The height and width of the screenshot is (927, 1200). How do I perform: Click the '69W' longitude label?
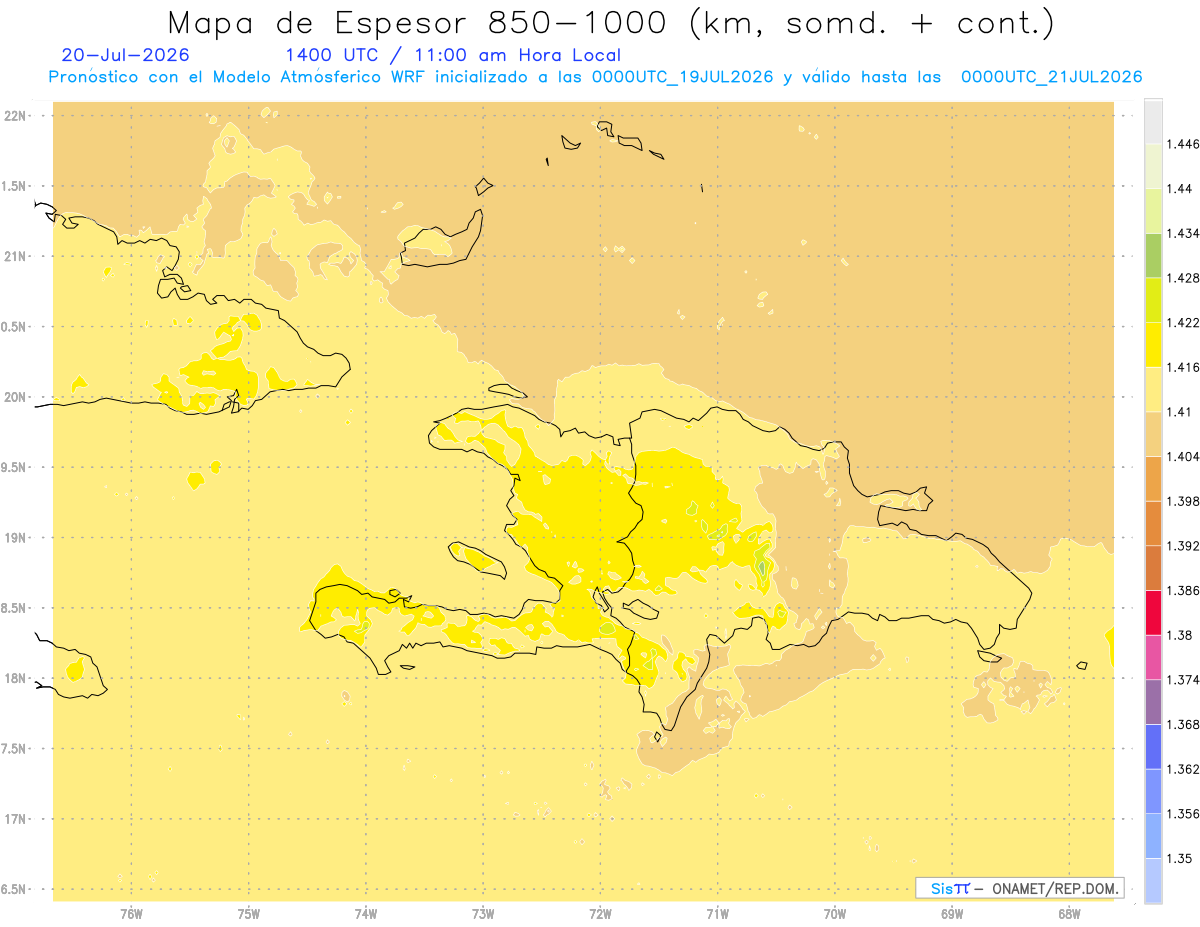[x=952, y=914]
